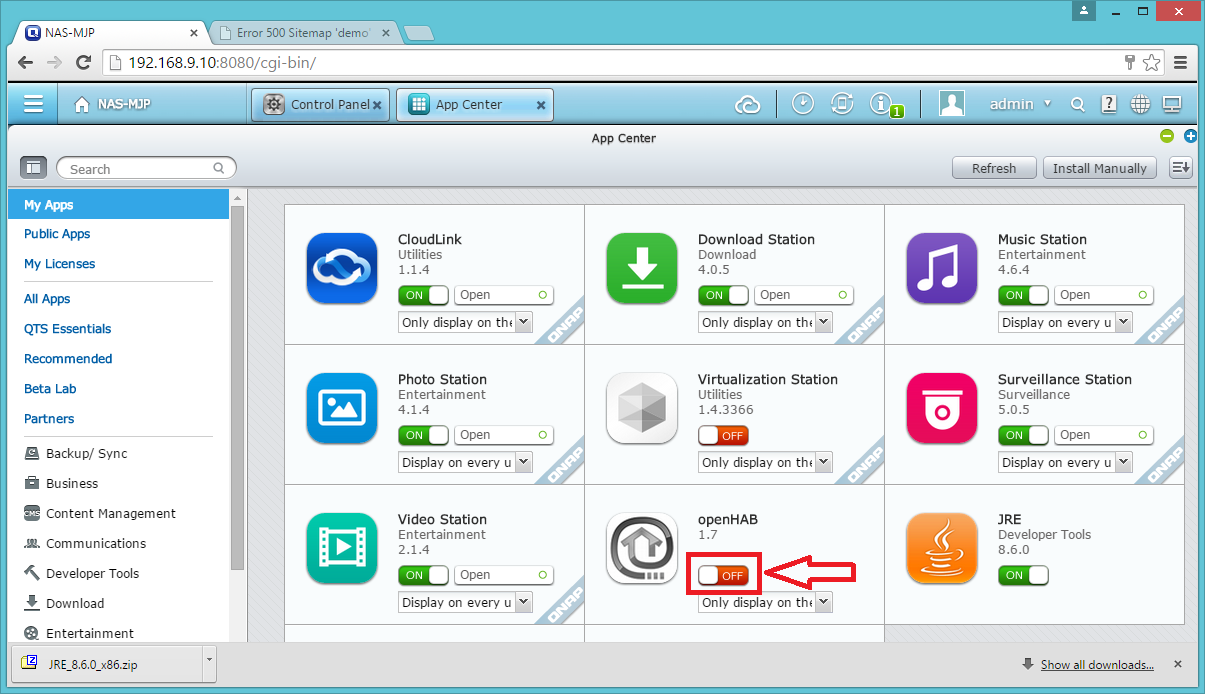
Task: Open the JRE_8.6.0_x86.zip download item
Action: [105, 663]
